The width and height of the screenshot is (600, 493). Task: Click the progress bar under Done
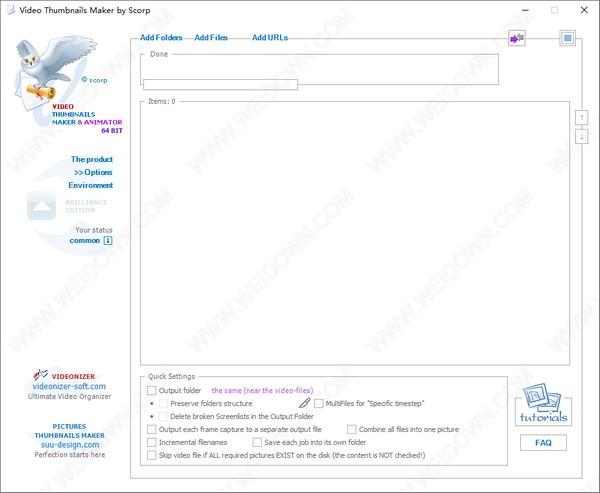220,85
